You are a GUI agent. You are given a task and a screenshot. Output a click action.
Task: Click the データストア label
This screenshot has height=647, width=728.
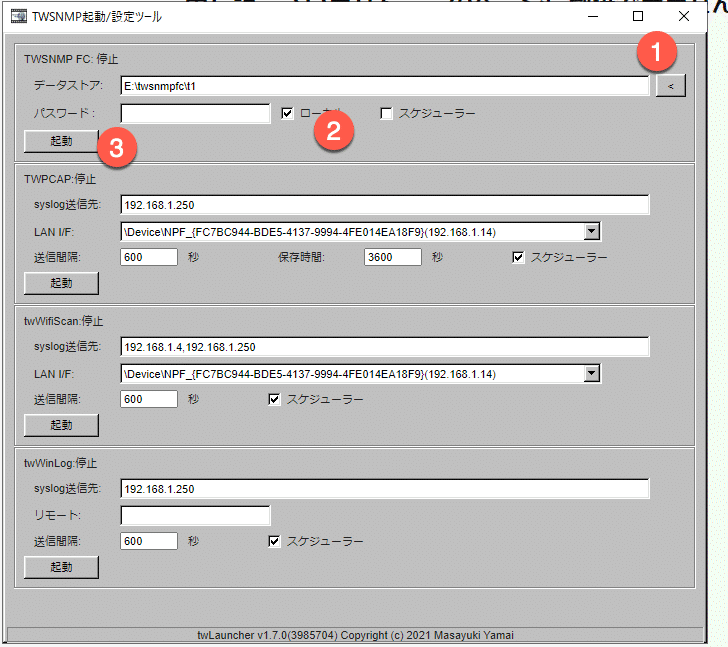pos(68,85)
